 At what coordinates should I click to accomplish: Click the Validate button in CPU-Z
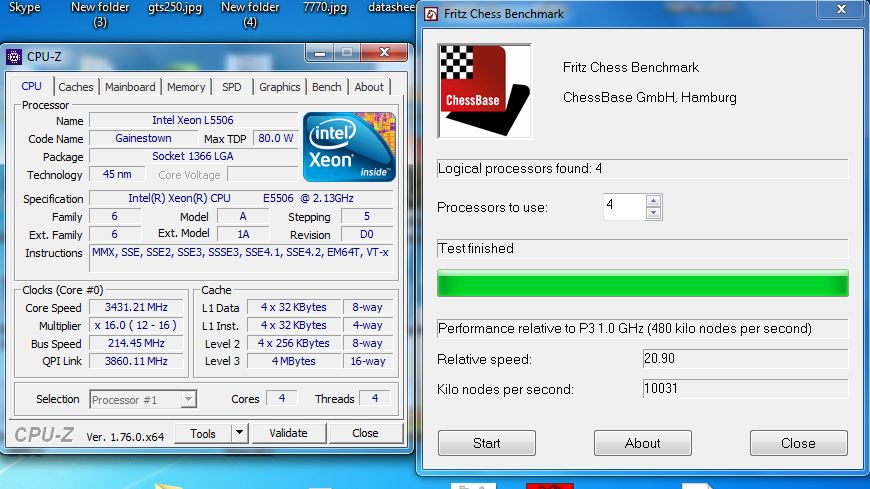288,433
